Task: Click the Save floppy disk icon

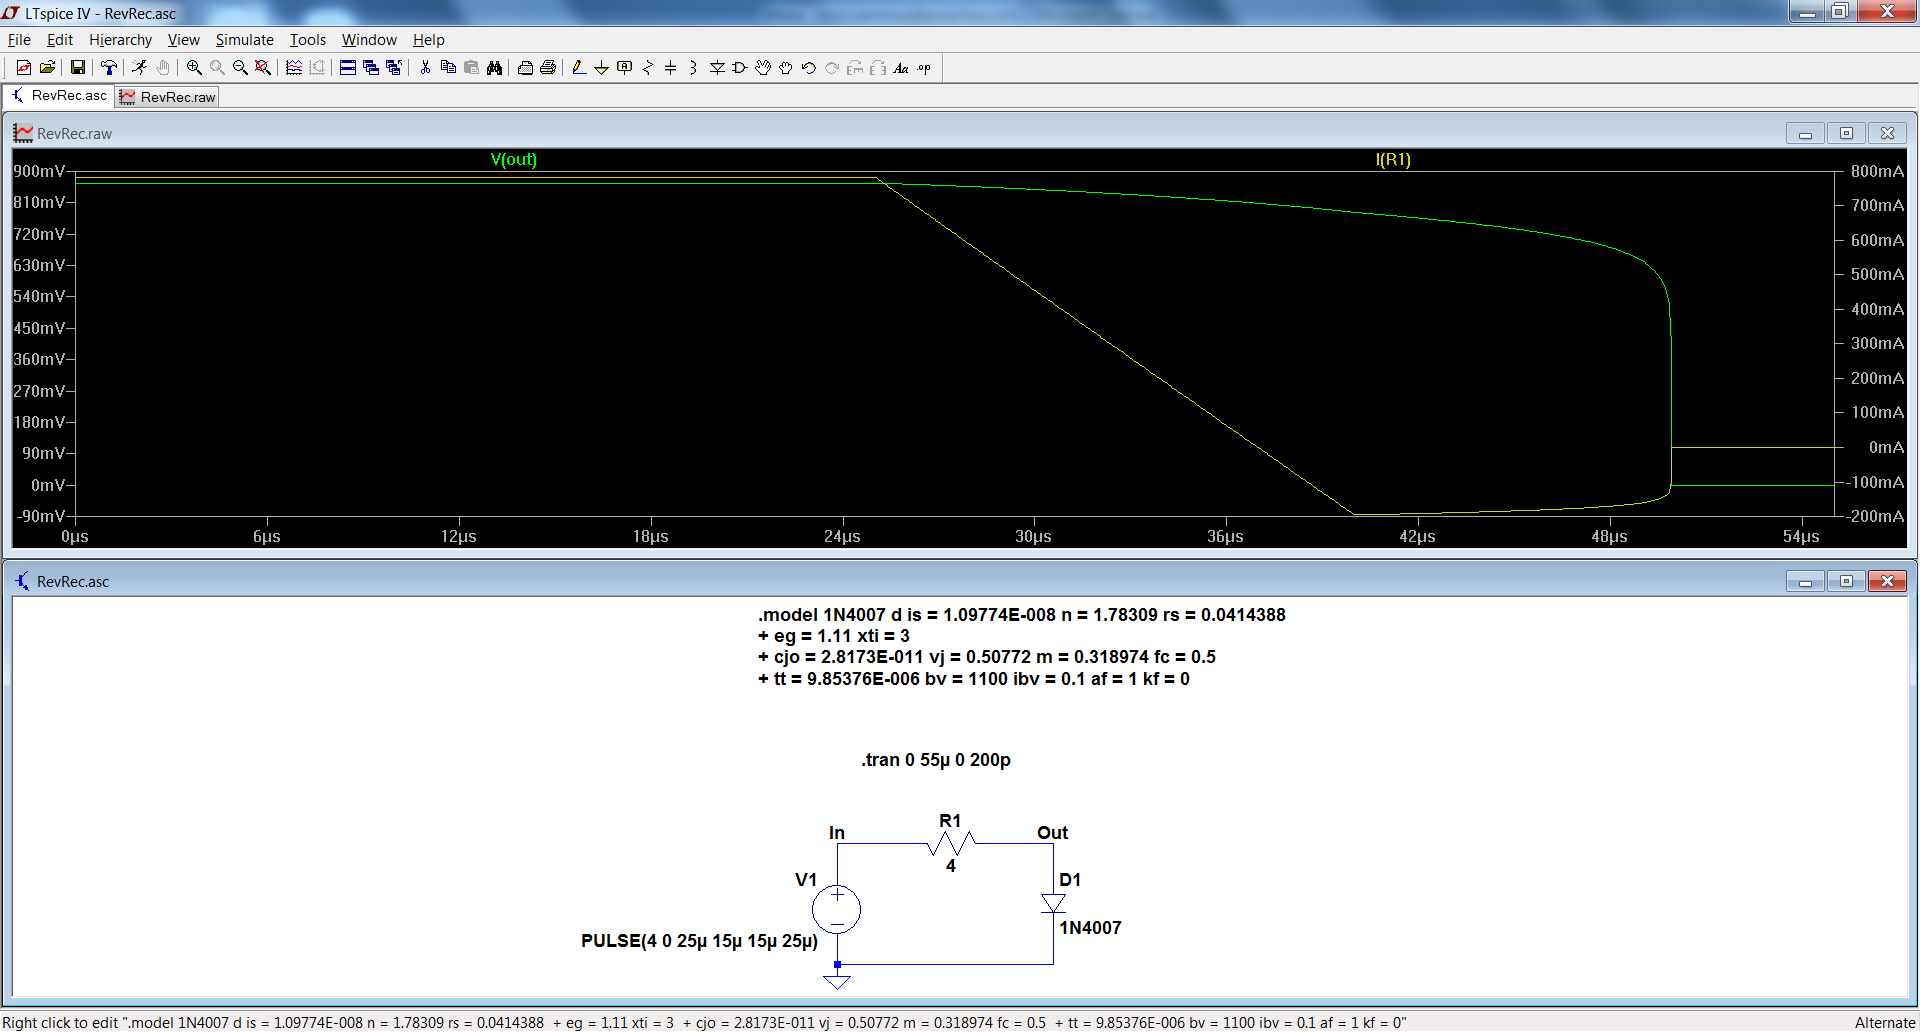Action: [77, 68]
